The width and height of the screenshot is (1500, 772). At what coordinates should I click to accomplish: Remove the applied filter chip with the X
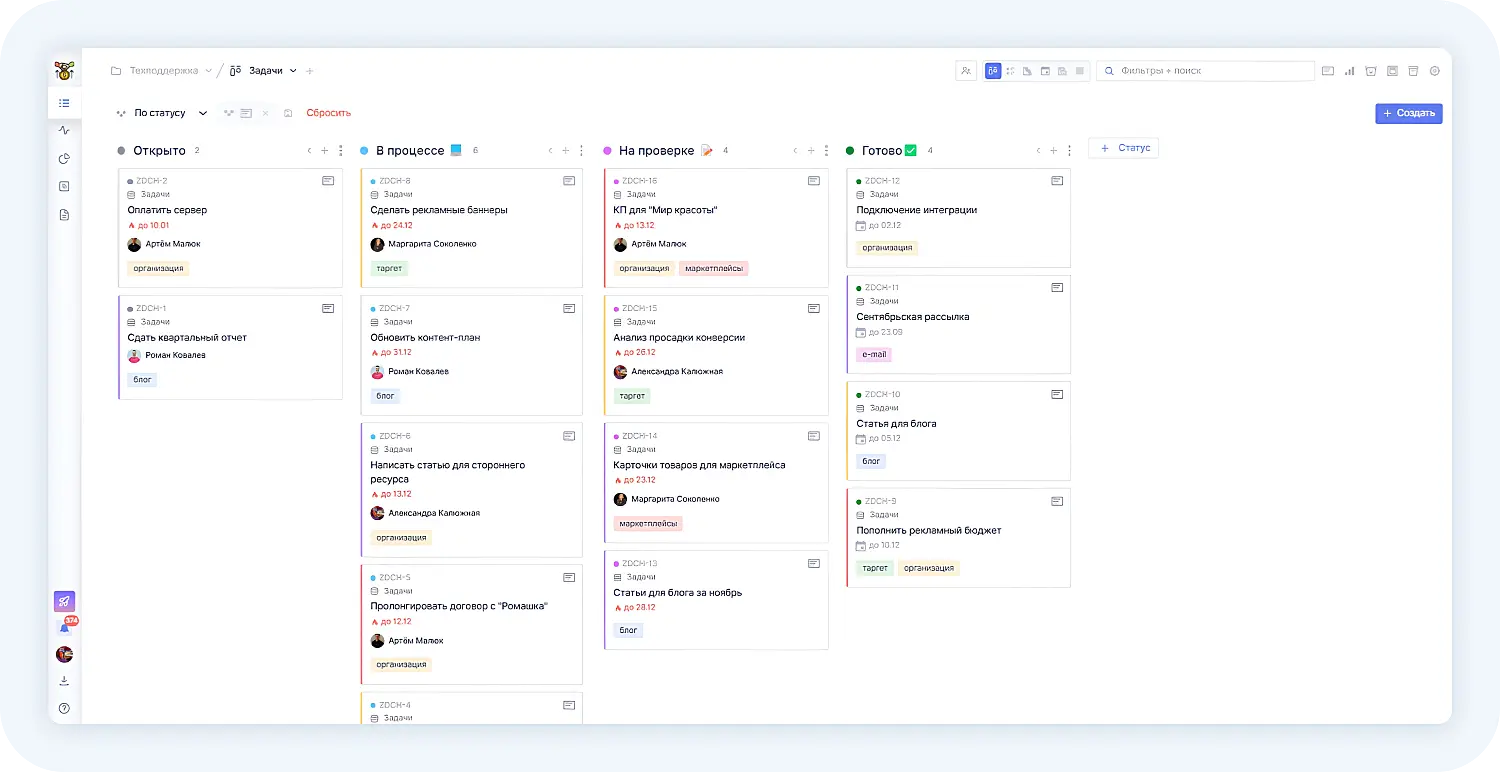pos(265,113)
